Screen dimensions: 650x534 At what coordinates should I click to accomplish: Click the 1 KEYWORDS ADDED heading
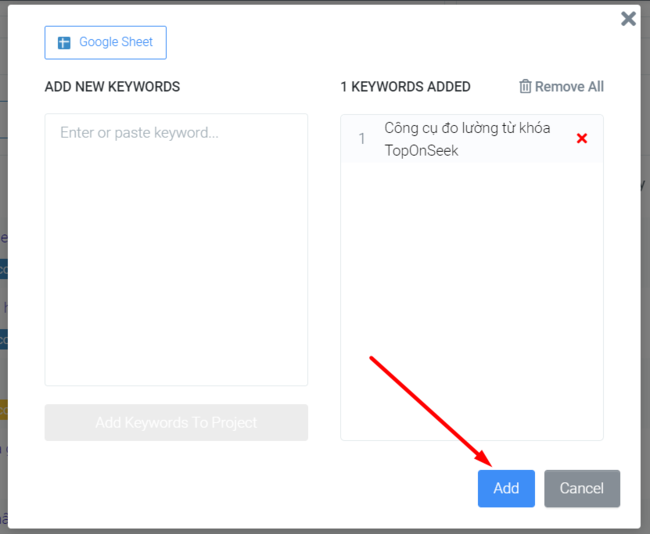click(x=405, y=87)
